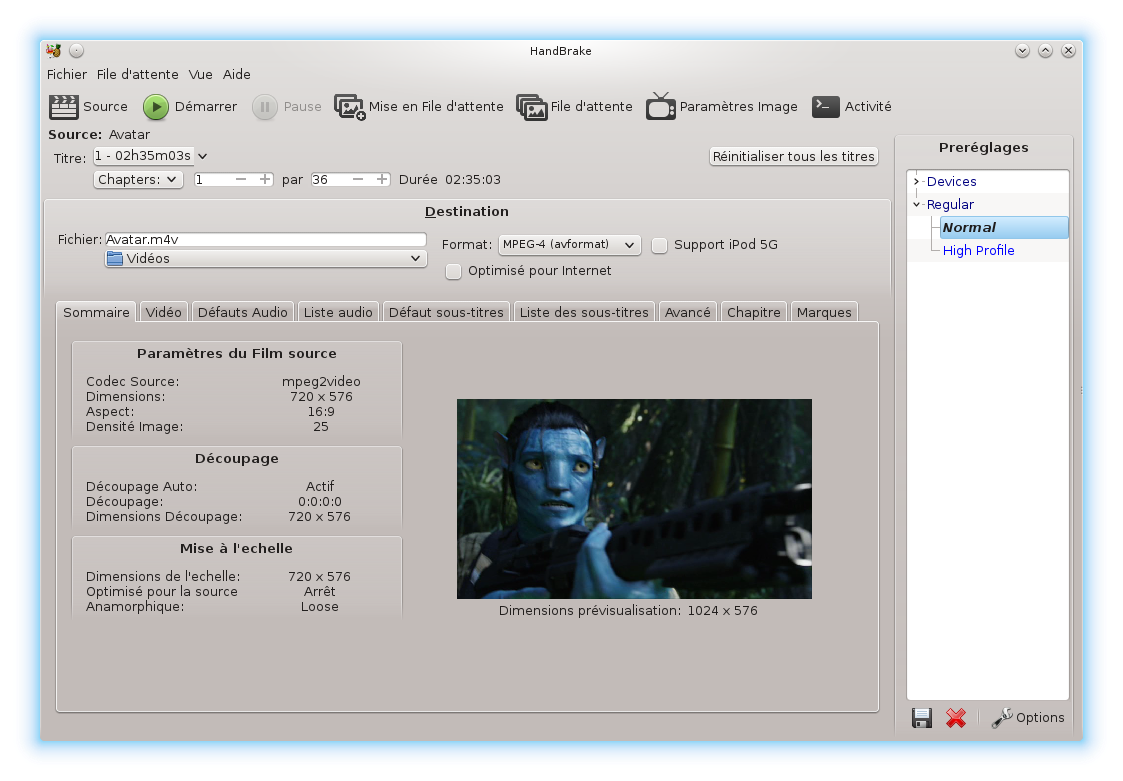Click the Découpage Auto value Actif
This screenshot has width=1123, height=781.
coord(319,487)
